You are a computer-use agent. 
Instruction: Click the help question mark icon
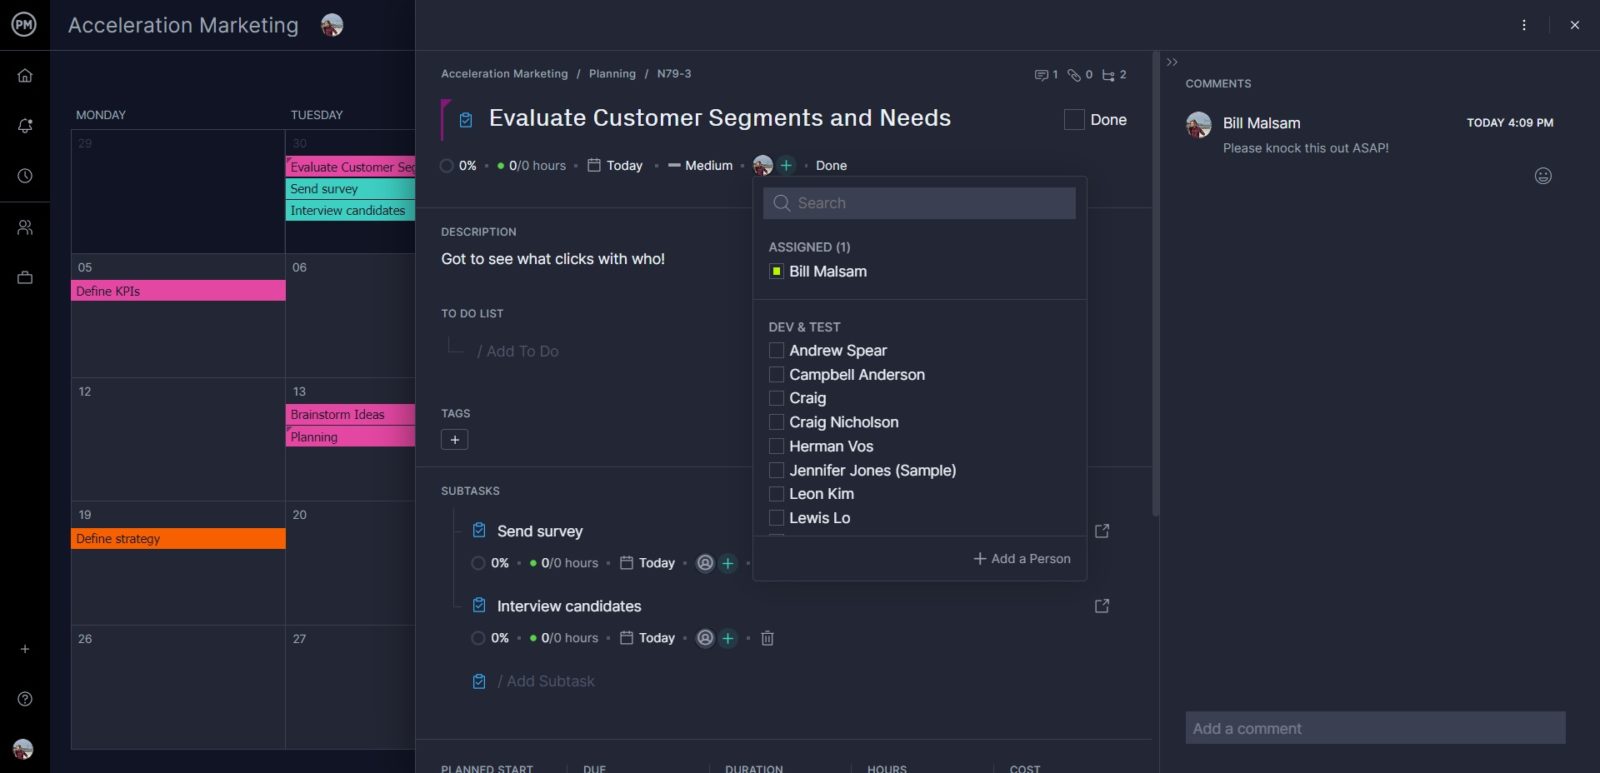25,699
